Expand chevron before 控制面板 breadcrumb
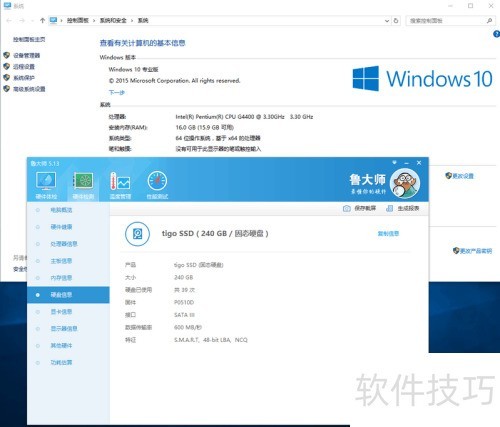The height and width of the screenshot is (427, 500). point(62,21)
